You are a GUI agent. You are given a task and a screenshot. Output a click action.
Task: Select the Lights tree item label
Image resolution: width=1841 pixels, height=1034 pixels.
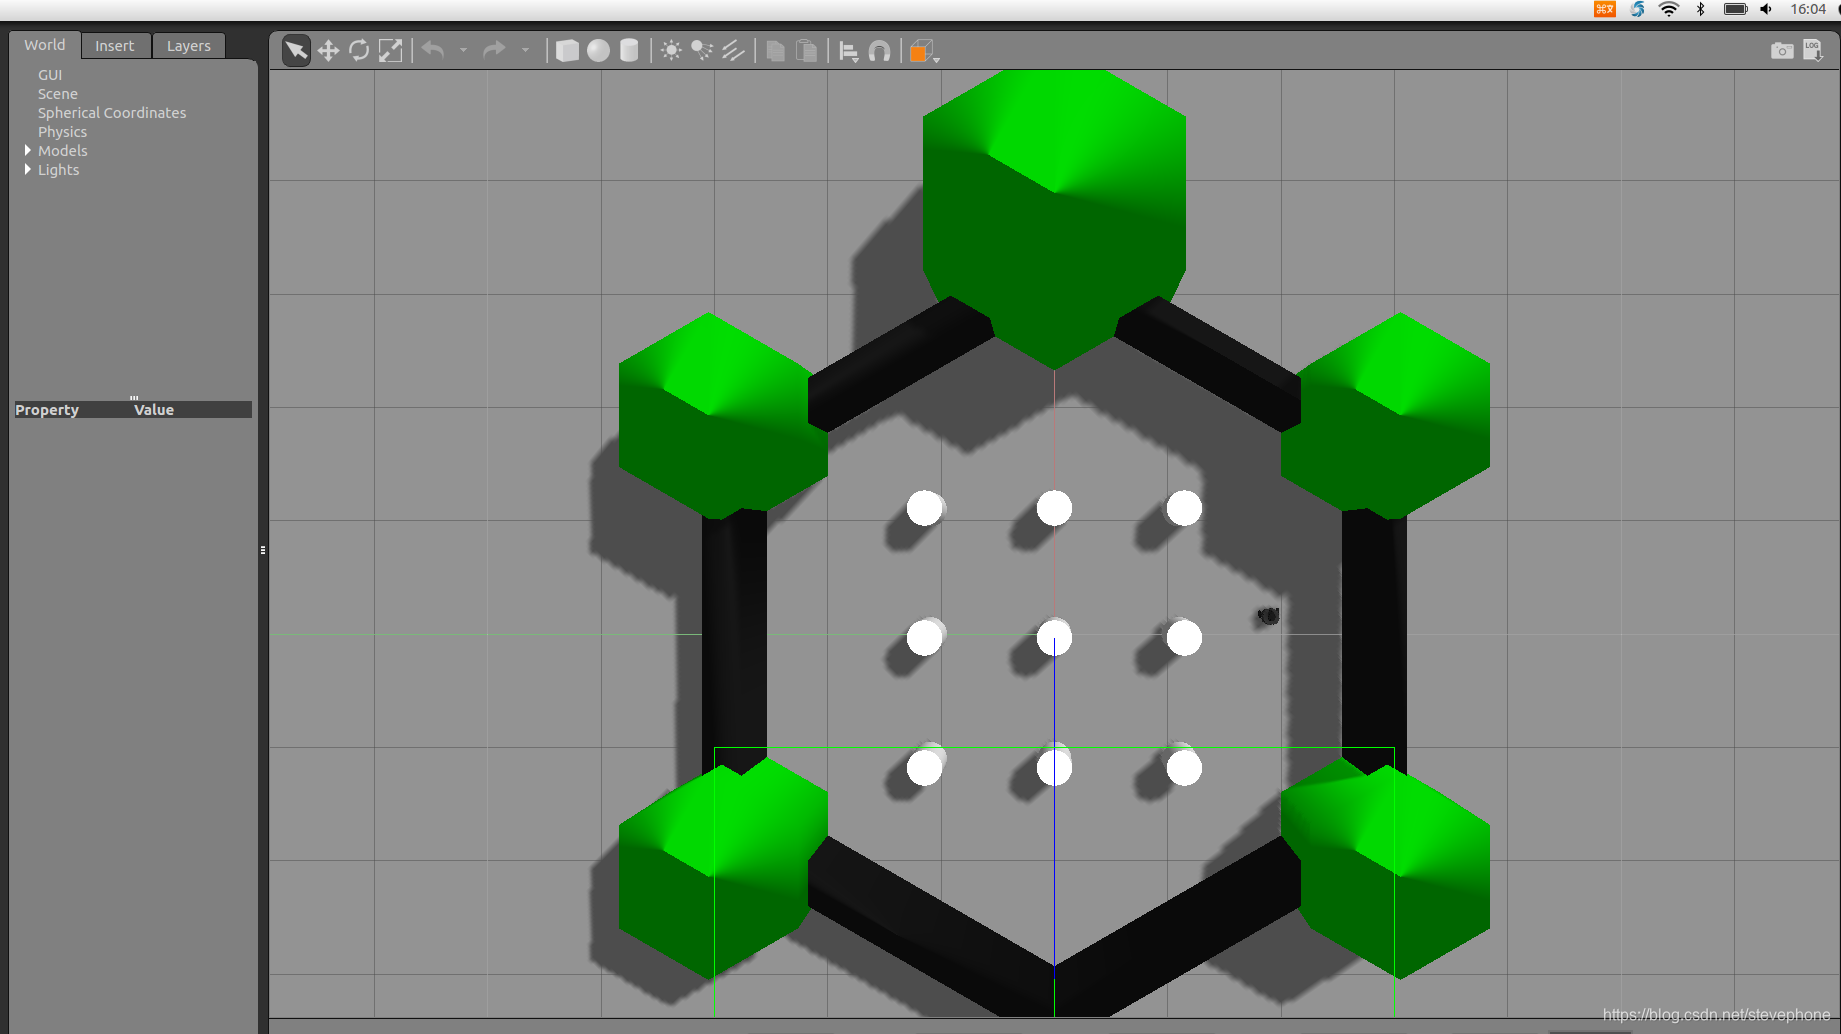tap(58, 170)
